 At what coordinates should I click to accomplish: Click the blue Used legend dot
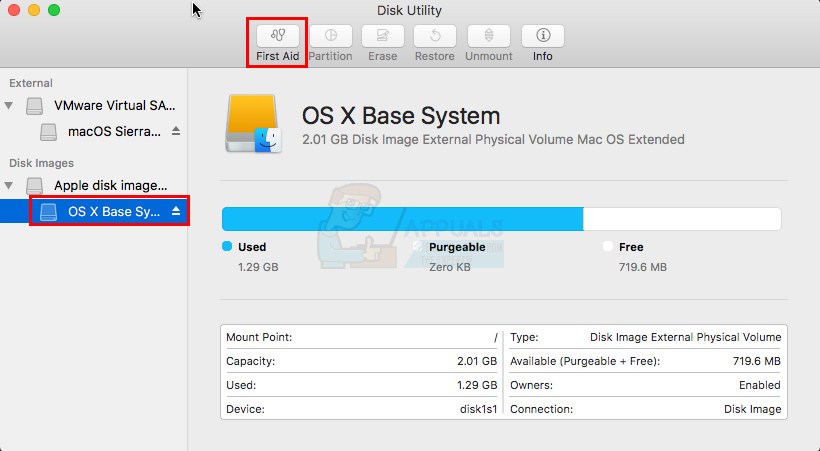[x=227, y=246]
